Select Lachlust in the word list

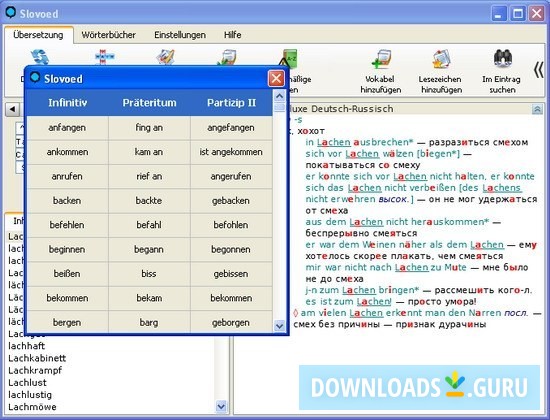point(27,382)
